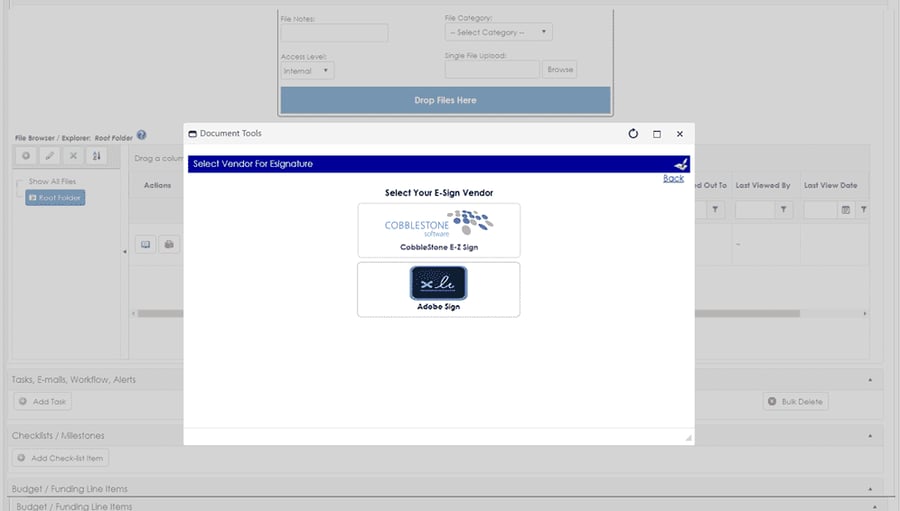This screenshot has width=900, height=511.
Task: Click the Add Task button
Action: click(x=42, y=401)
